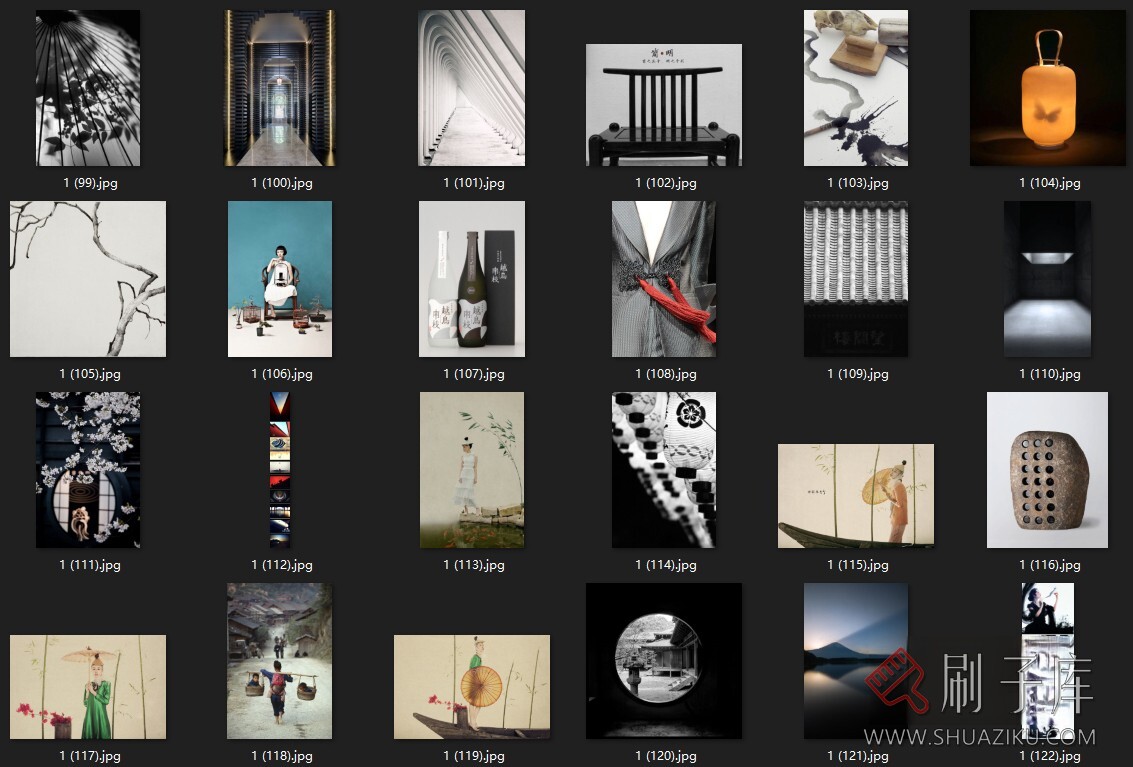Open the narrow collage strip 1 (112).jpg
This screenshot has height=767, width=1133.
point(280,470)
